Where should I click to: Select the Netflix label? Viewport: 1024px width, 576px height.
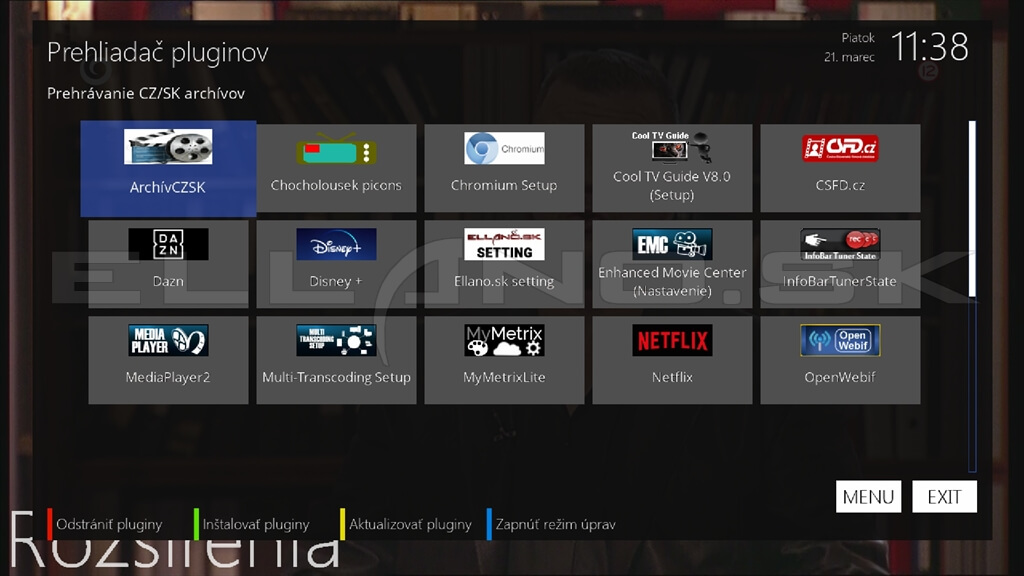coord(672,377)
